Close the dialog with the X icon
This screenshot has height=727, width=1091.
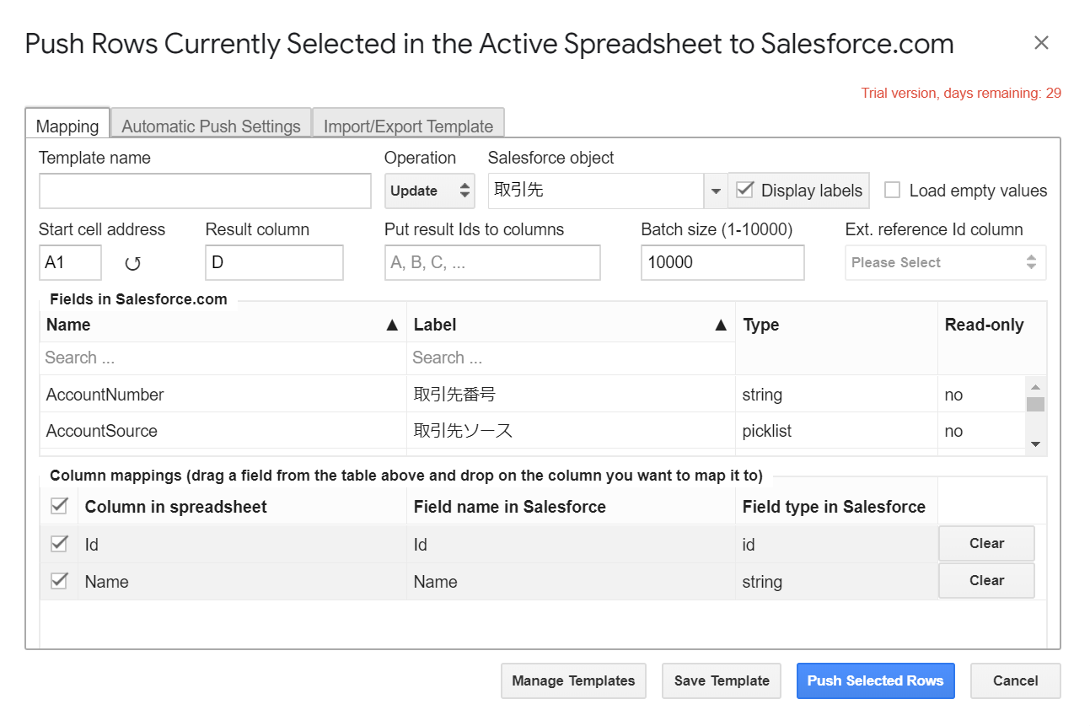1041,42
